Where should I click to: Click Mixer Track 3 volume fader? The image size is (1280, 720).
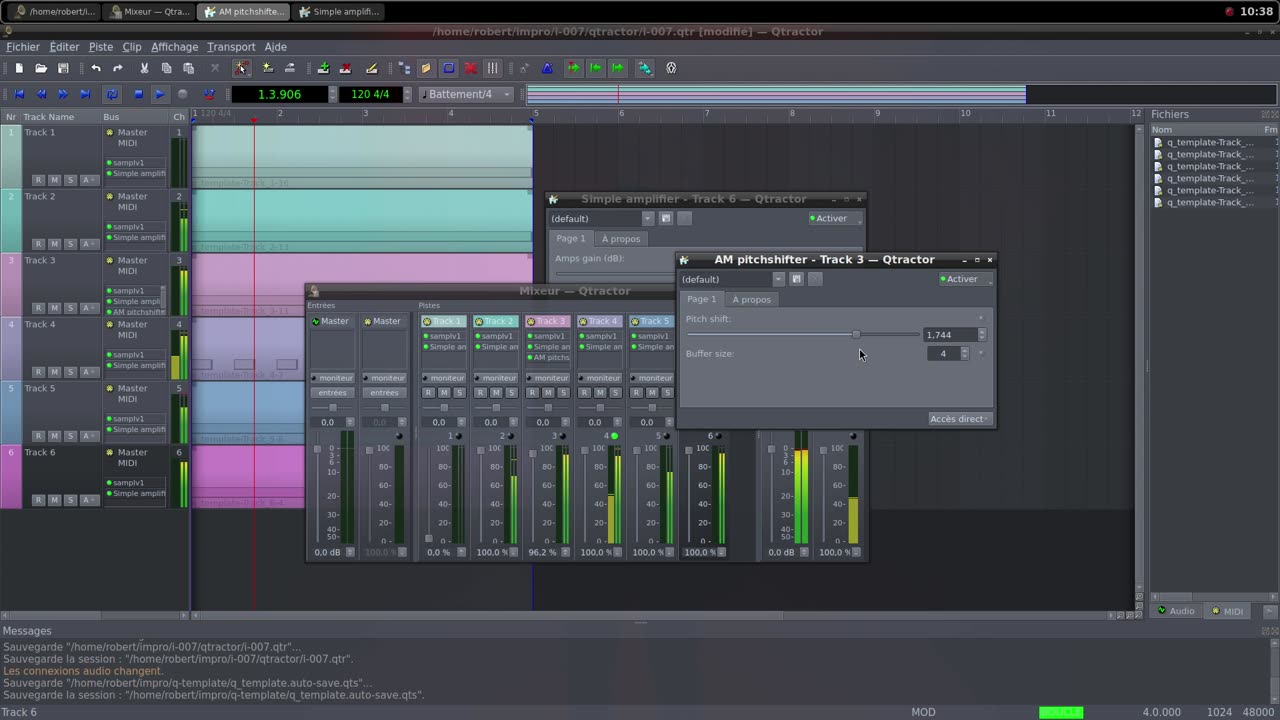[533, 456]
